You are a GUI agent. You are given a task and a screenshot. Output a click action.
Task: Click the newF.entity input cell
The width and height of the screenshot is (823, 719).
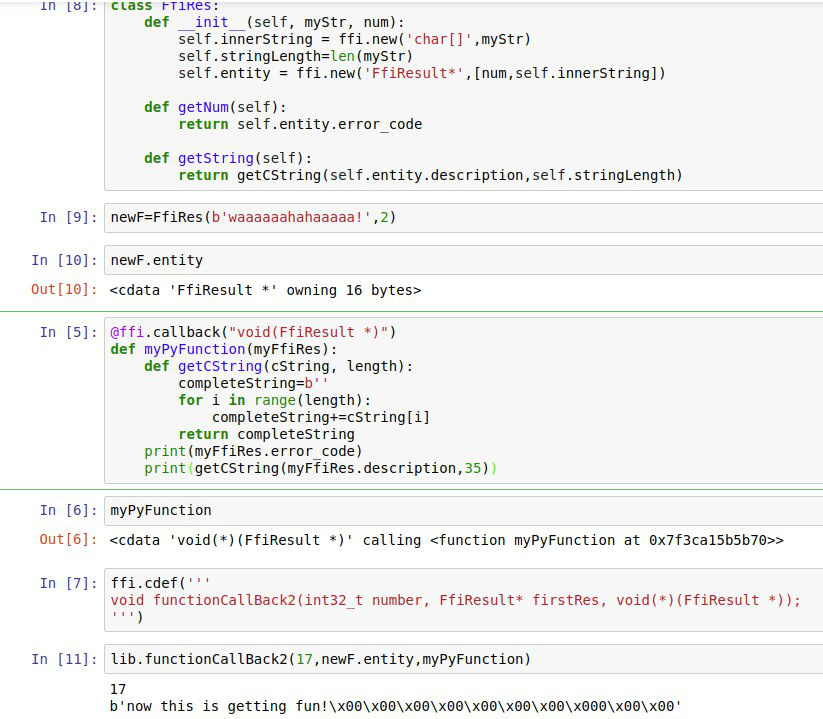coord(460,260)
